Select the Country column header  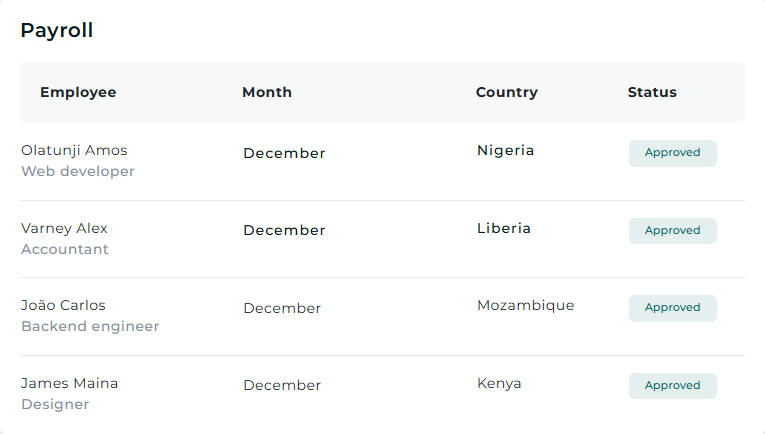506,92
